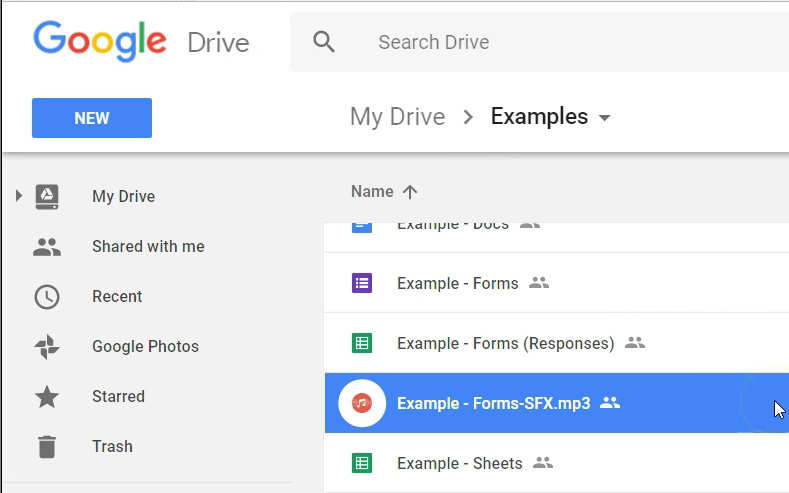789x493 pixels.
Task: Go to My Drive in the breadcrumb
Action: pos(398,117)
